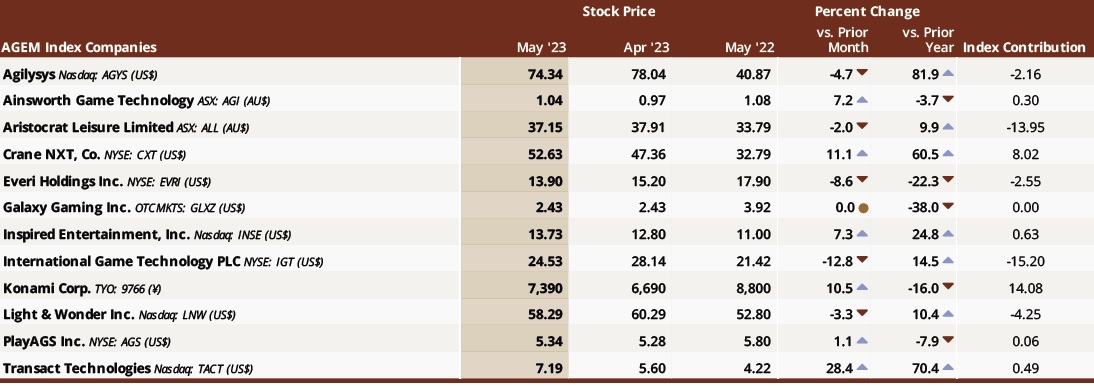Select the May '23 column header
1094x388 pixels.
pyautogui.click(x=541, y=48)
